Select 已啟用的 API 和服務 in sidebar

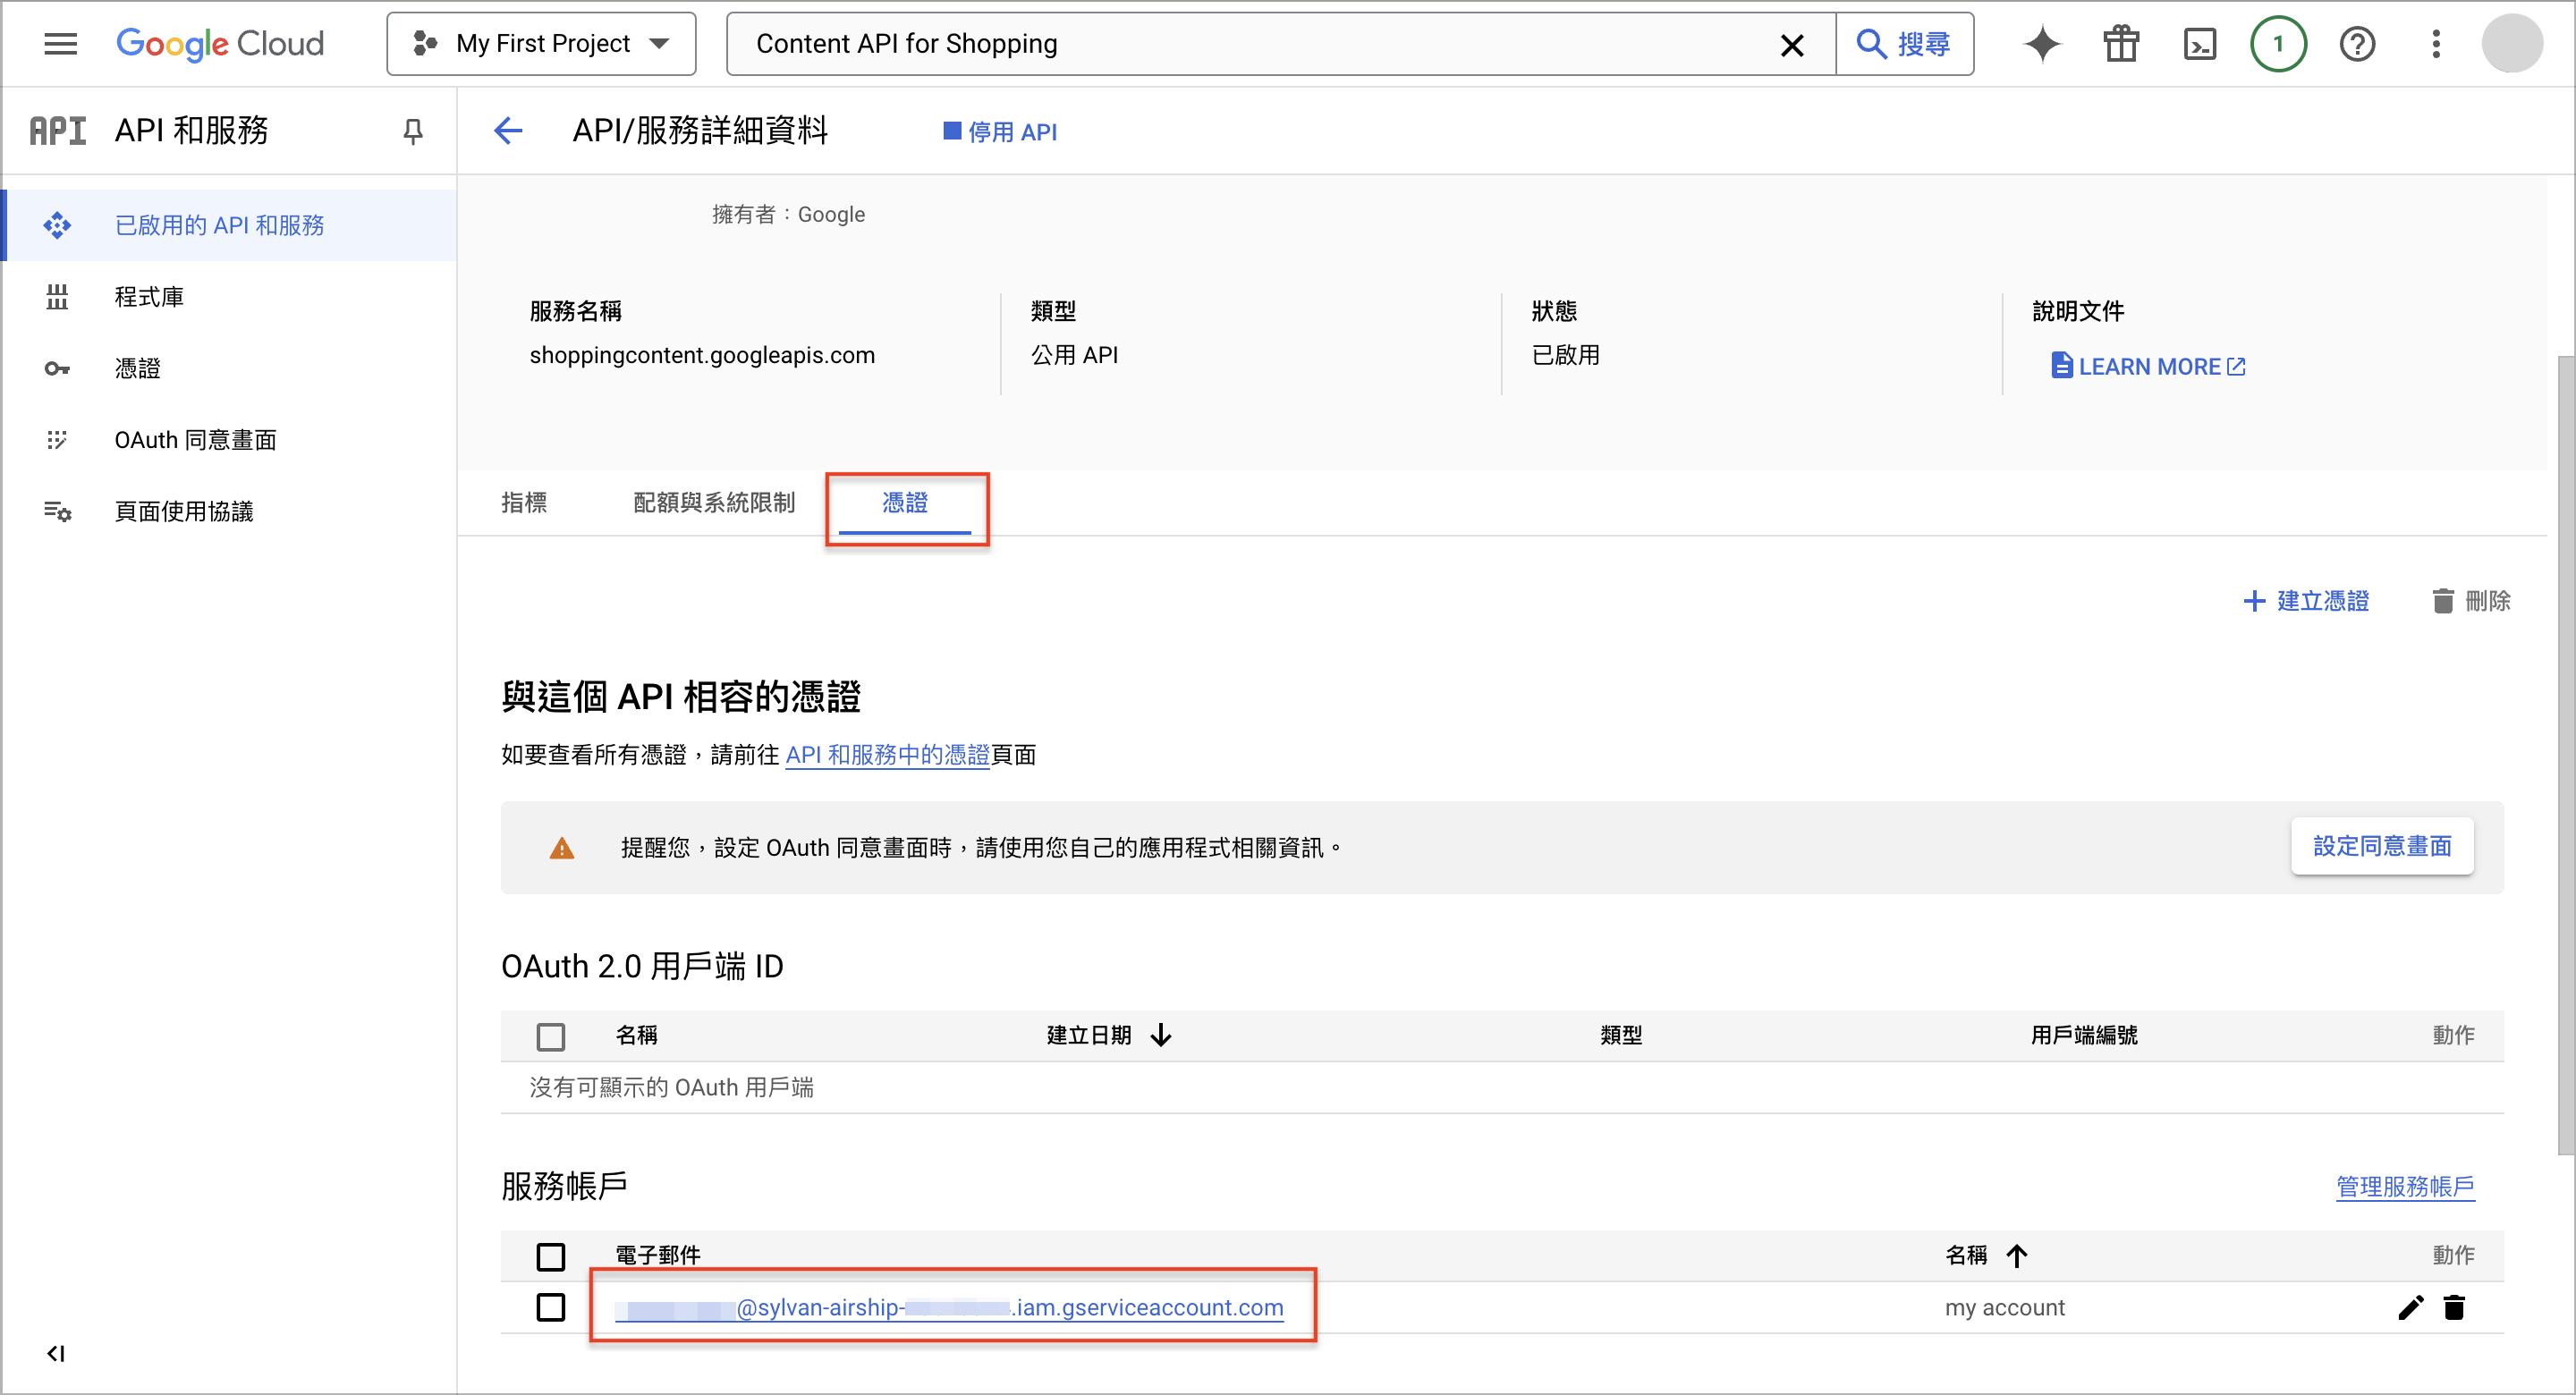(230, 225)
